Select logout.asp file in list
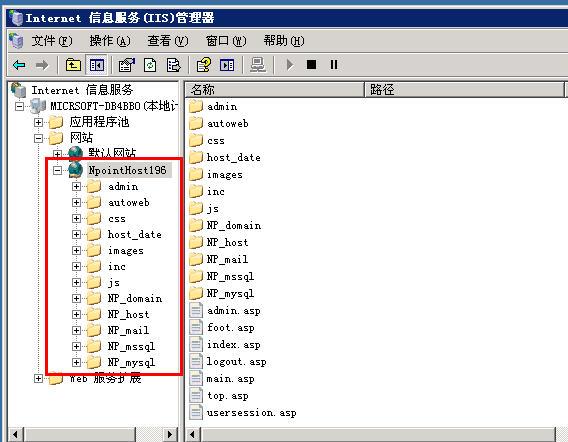Viewport: 568px width, 442px height. point(237,362)
